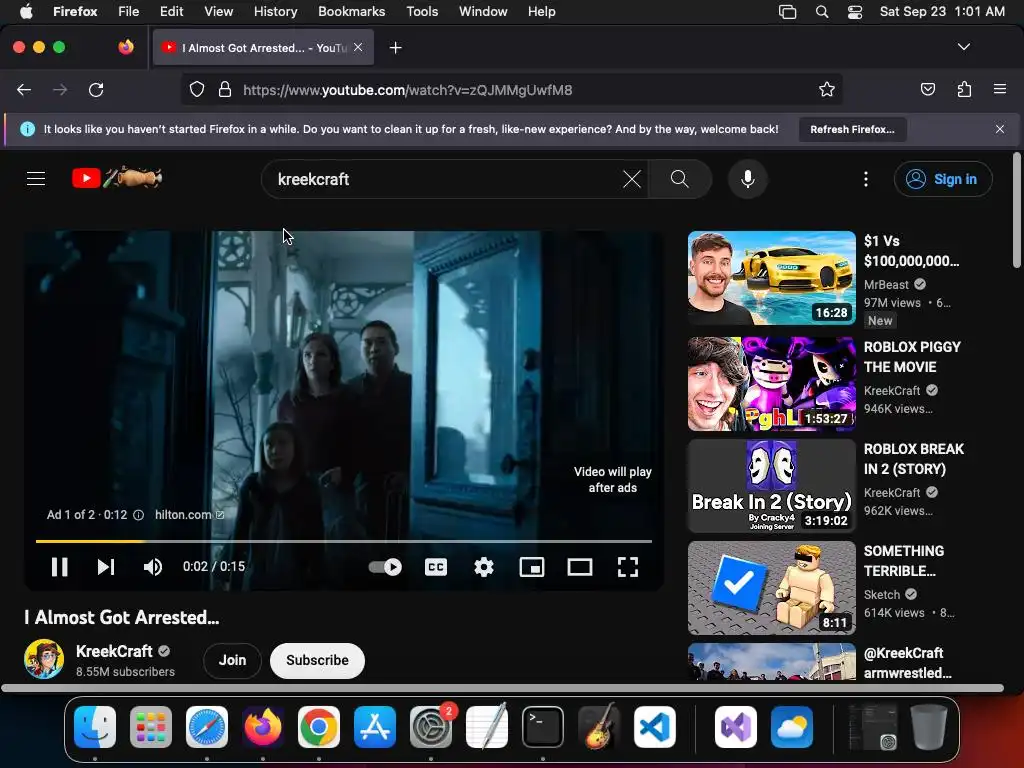Screen dimensions: 1024x768
Task: Click the video progress bar
Action: point(344,541)
